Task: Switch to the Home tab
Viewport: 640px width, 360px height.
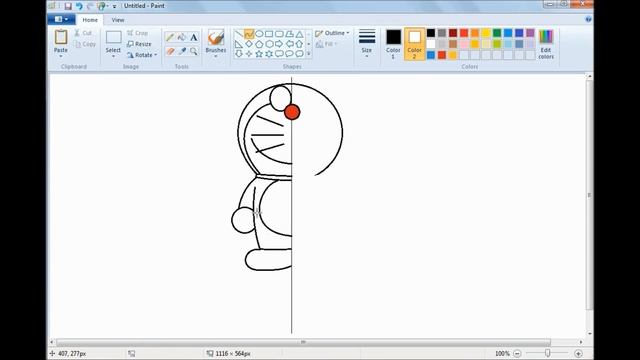Action: [90, 20]
